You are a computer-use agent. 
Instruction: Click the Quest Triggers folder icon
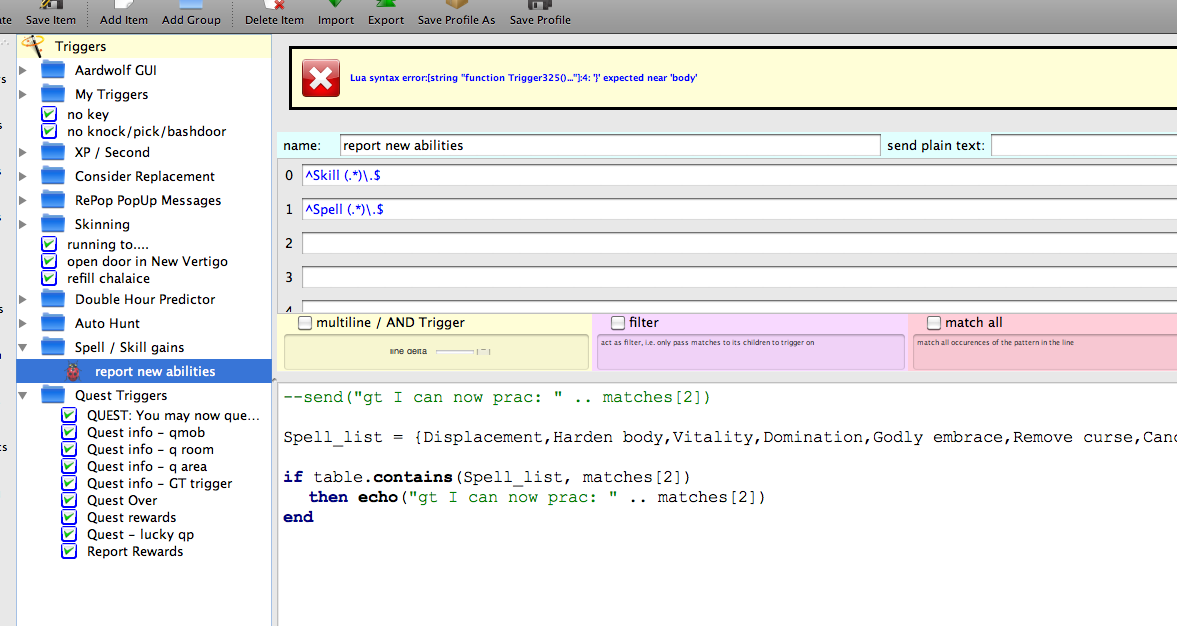(53, 396)
